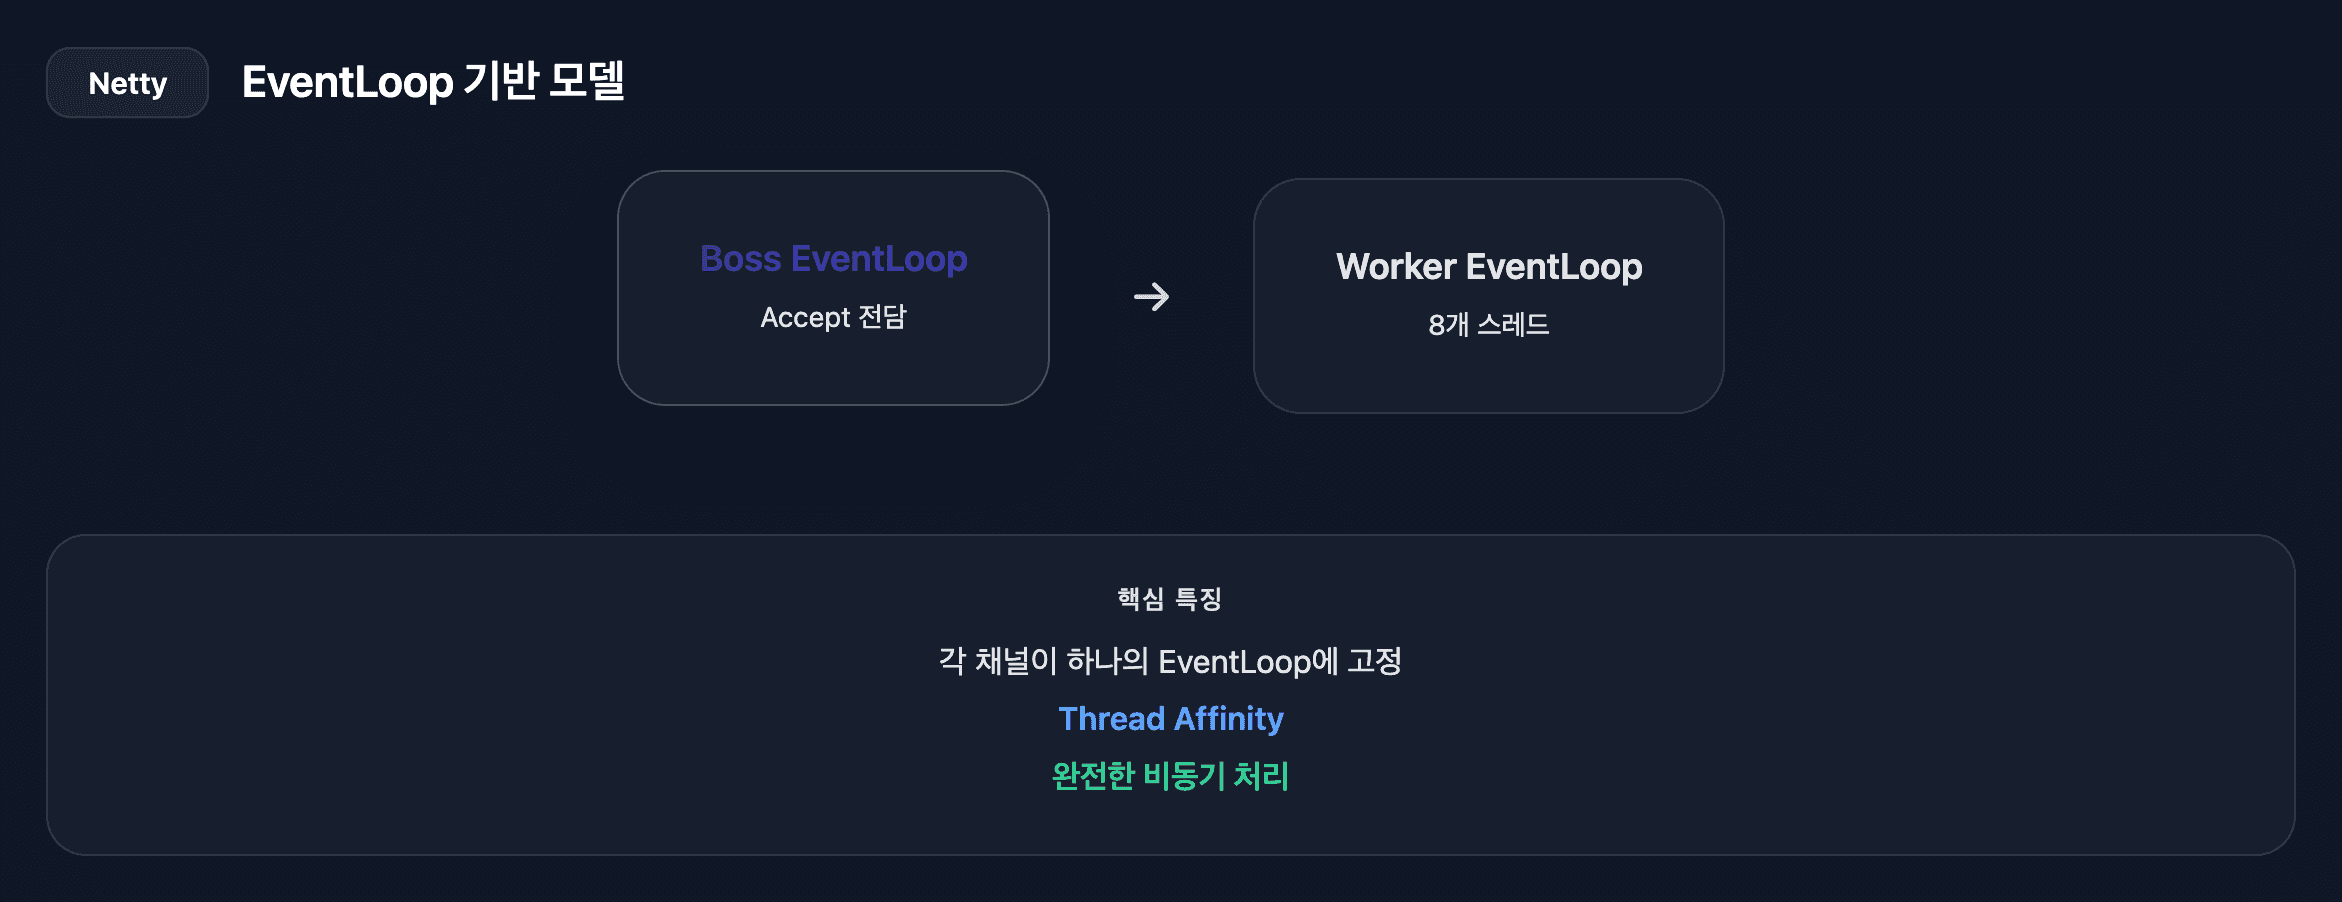
Task: Click the word '특징' in the panel heading
Action: click(x=1198, y=599)
